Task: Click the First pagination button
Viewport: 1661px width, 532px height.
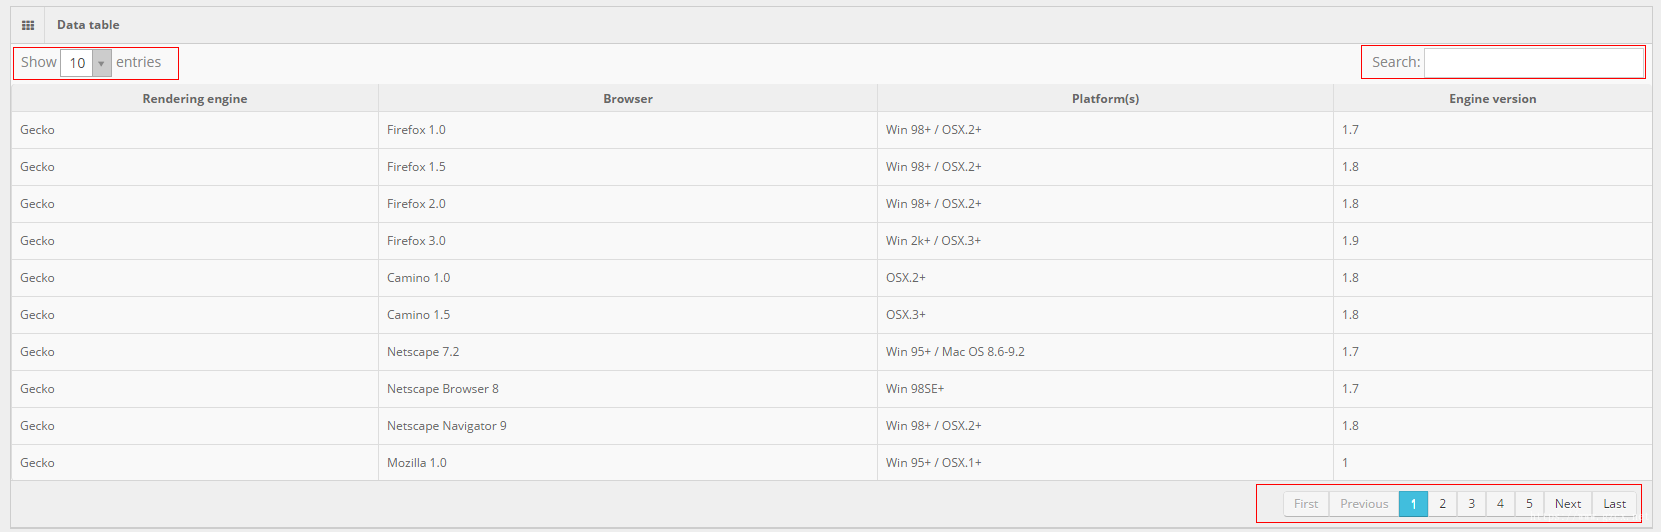Action: (1306, 504)
